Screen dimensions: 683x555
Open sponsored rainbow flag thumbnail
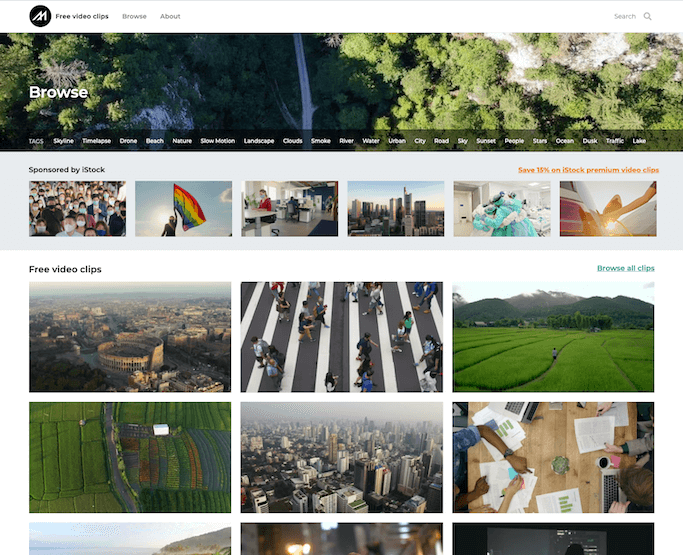183,209
